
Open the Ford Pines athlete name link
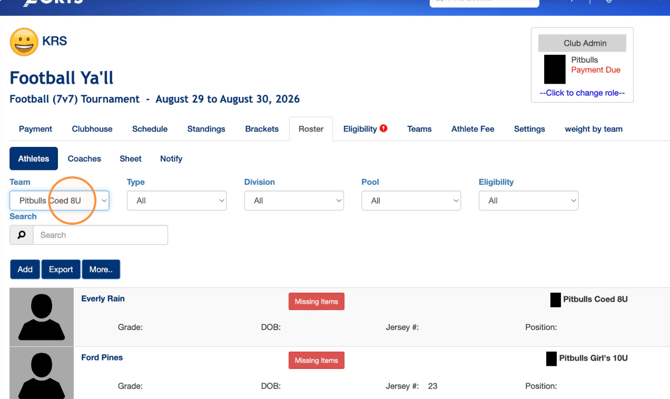(x=102, y=358)
